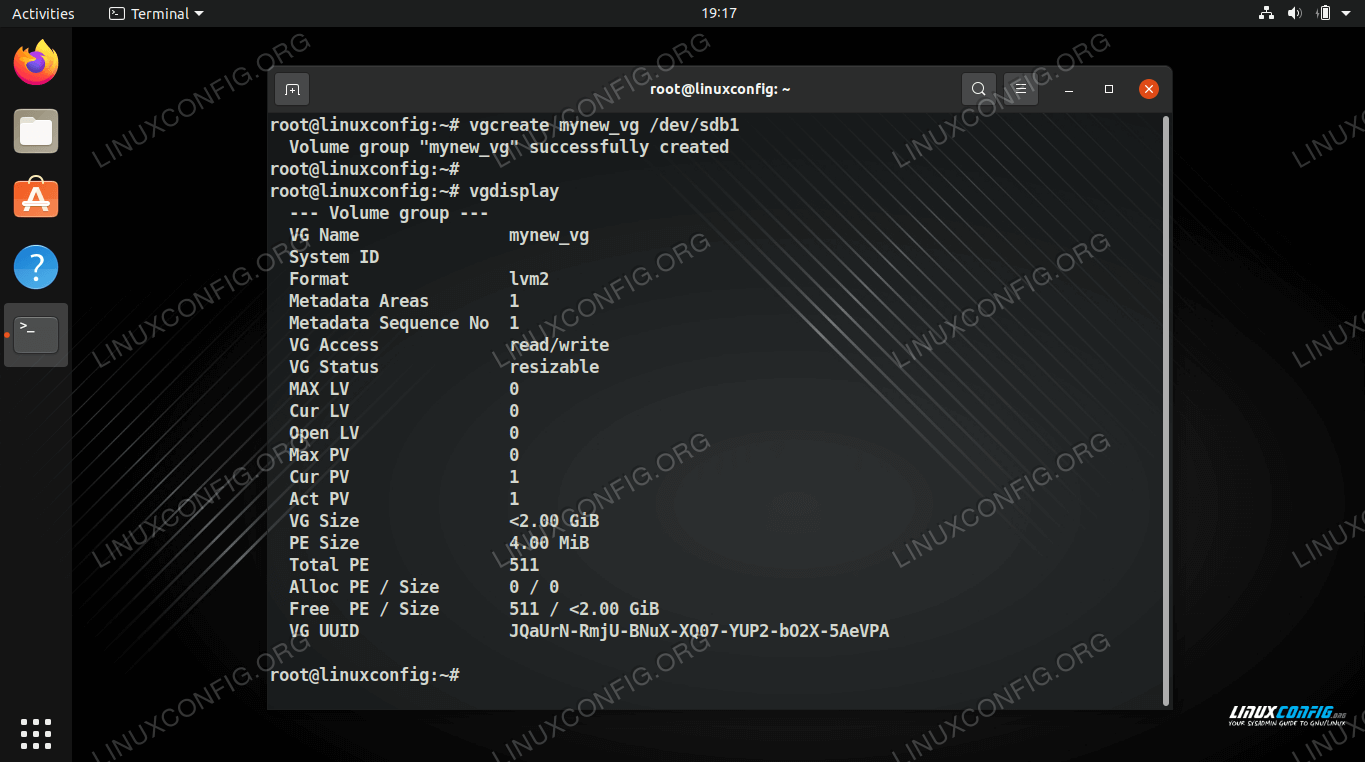Open the Help icon in the dock
Viewport: 1365px width, 762px height.
coord(36,267)
